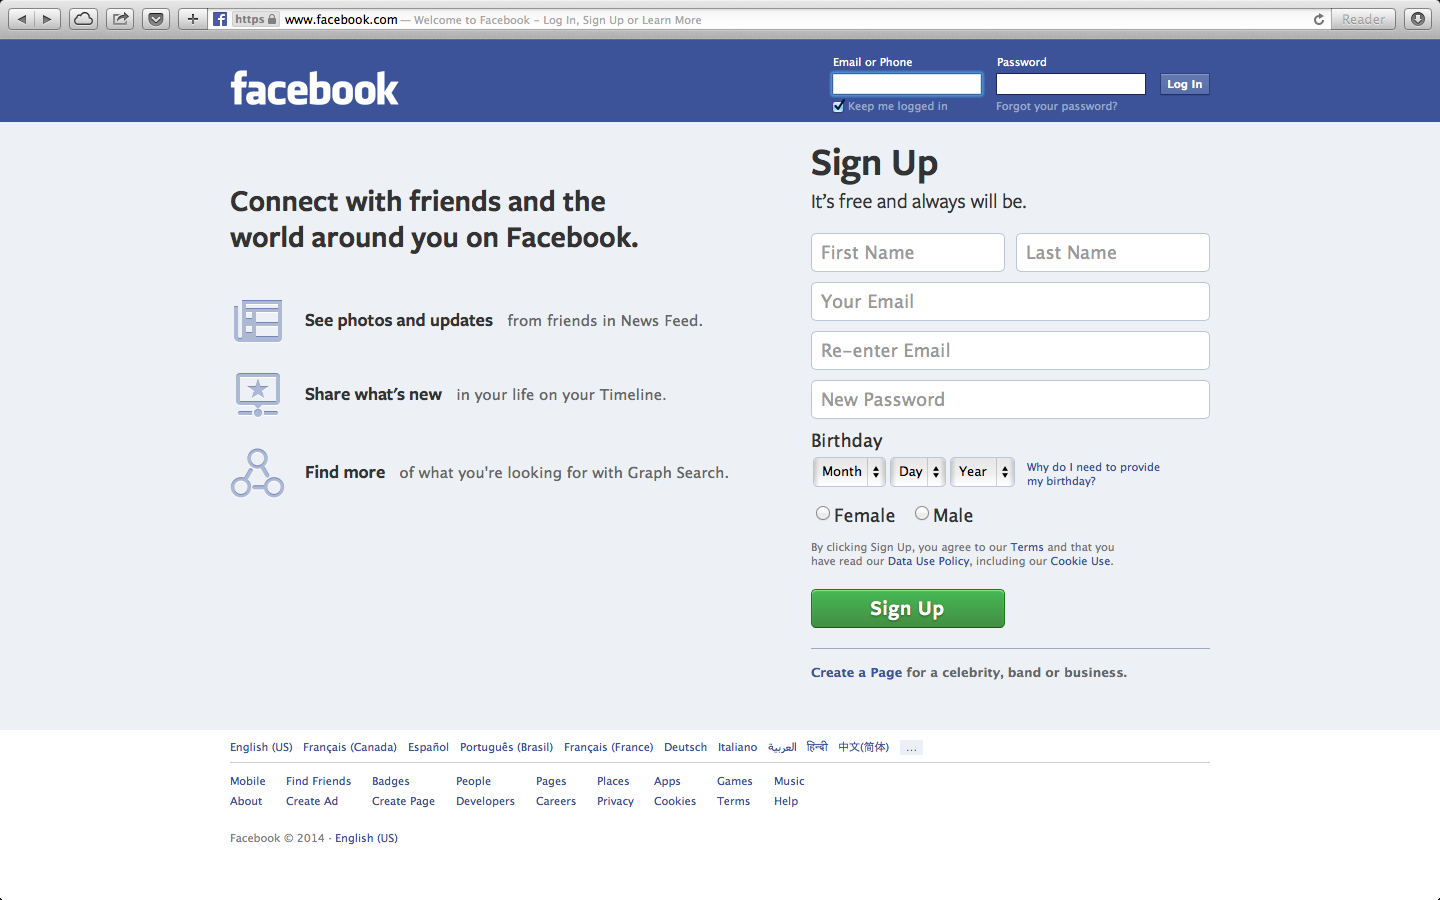
Task: Click the green Sign Up button
Action: [907, 608]
